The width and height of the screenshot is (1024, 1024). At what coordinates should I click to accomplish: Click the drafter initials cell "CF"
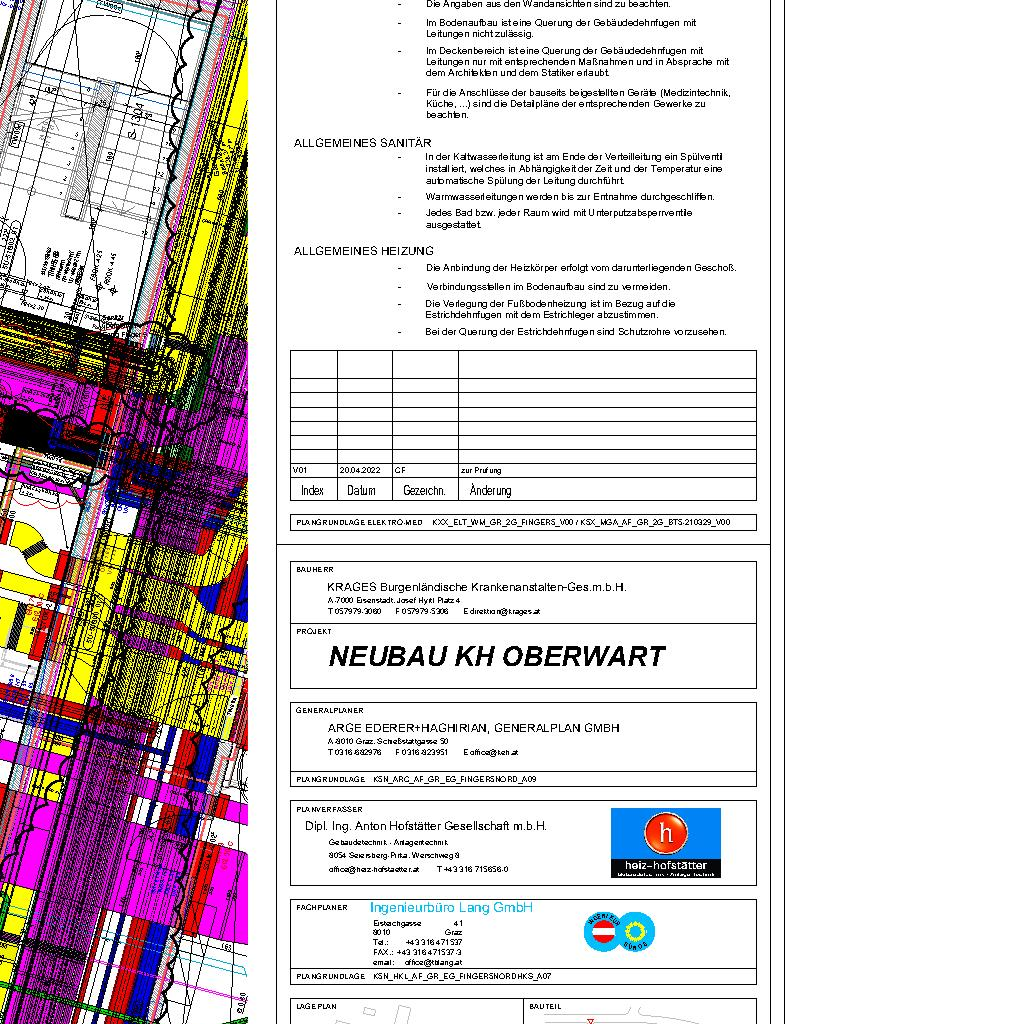click(x=400, y=470)
